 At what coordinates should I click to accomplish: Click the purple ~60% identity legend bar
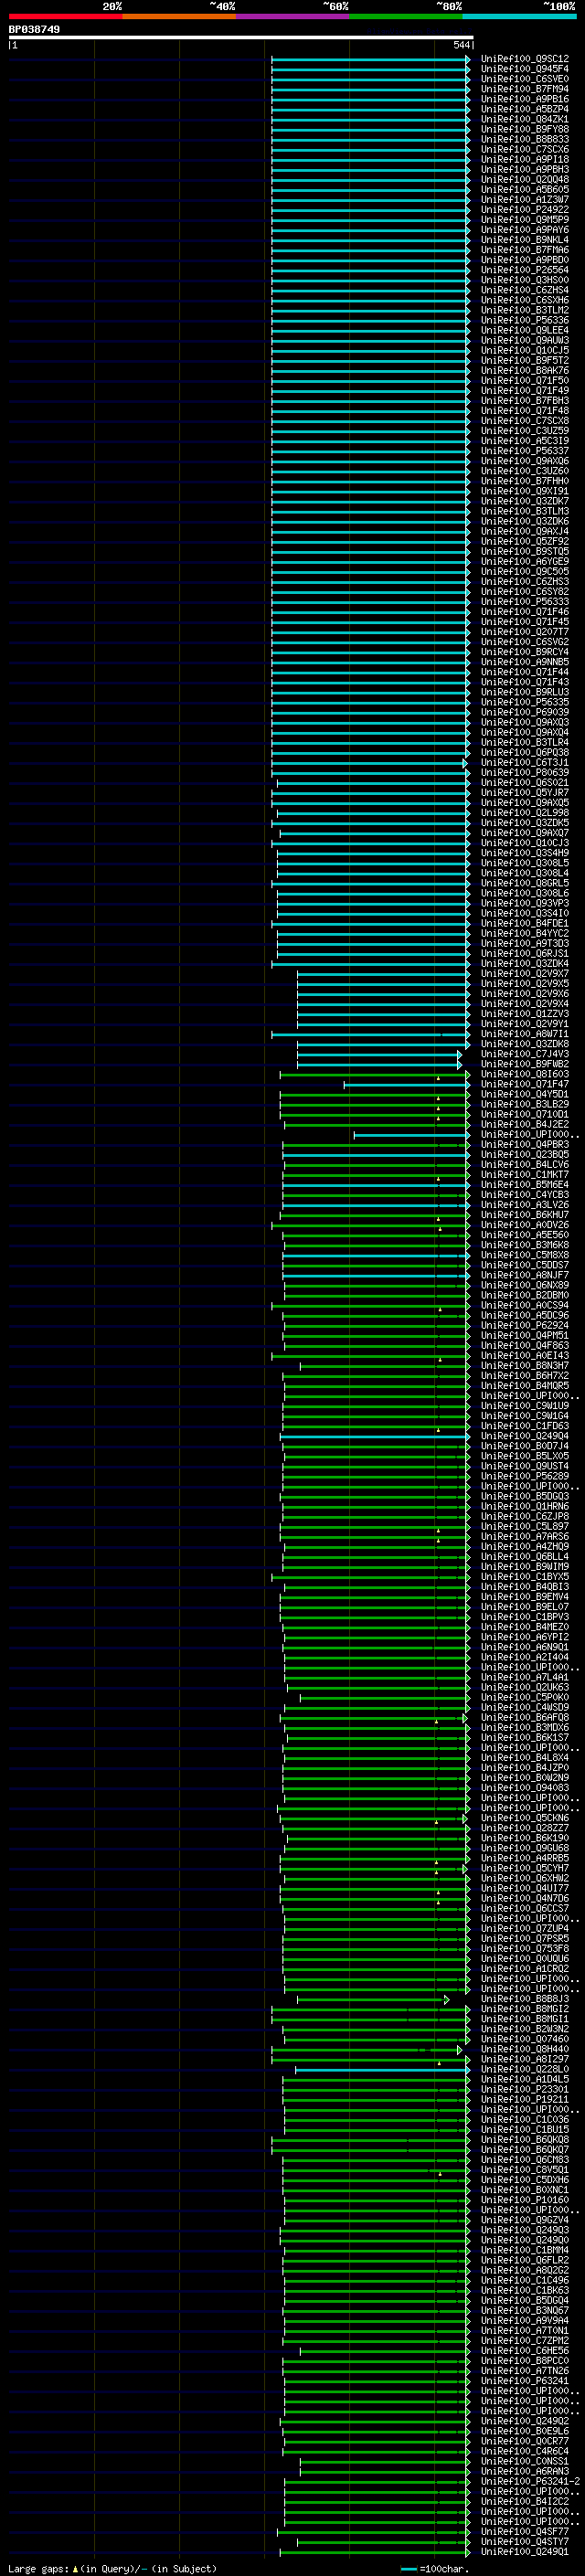click(292, 16)
